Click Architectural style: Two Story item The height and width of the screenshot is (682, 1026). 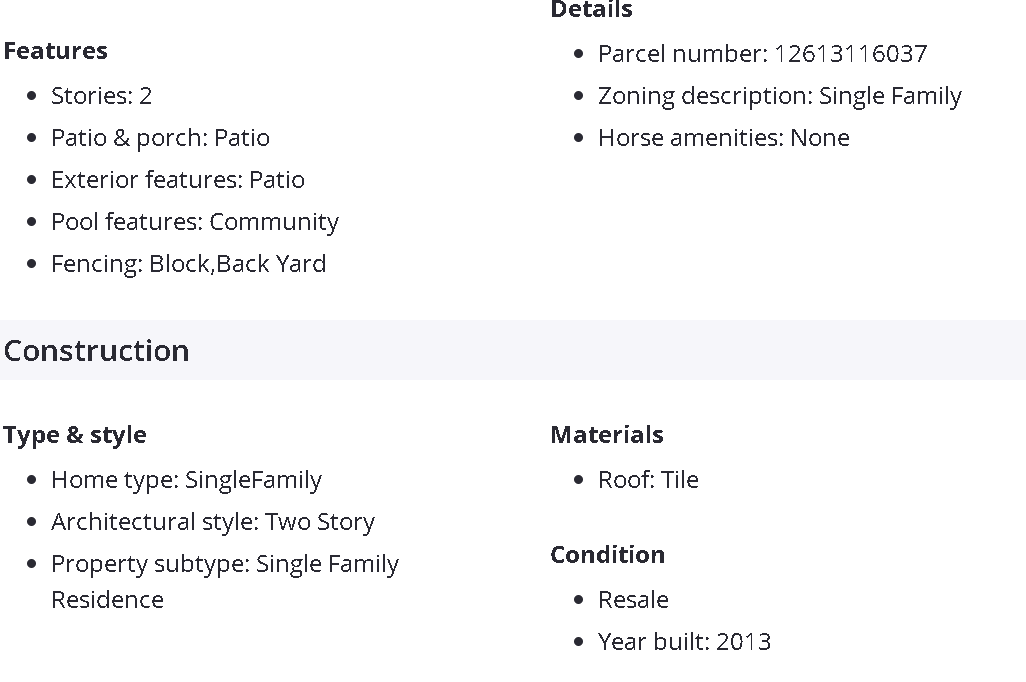click(213, 522)
